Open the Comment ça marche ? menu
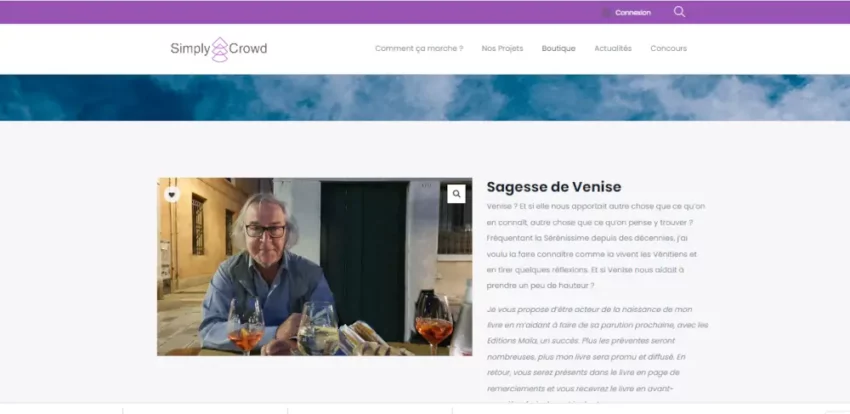This screenshot has width=850, height=414. point(419,48)
